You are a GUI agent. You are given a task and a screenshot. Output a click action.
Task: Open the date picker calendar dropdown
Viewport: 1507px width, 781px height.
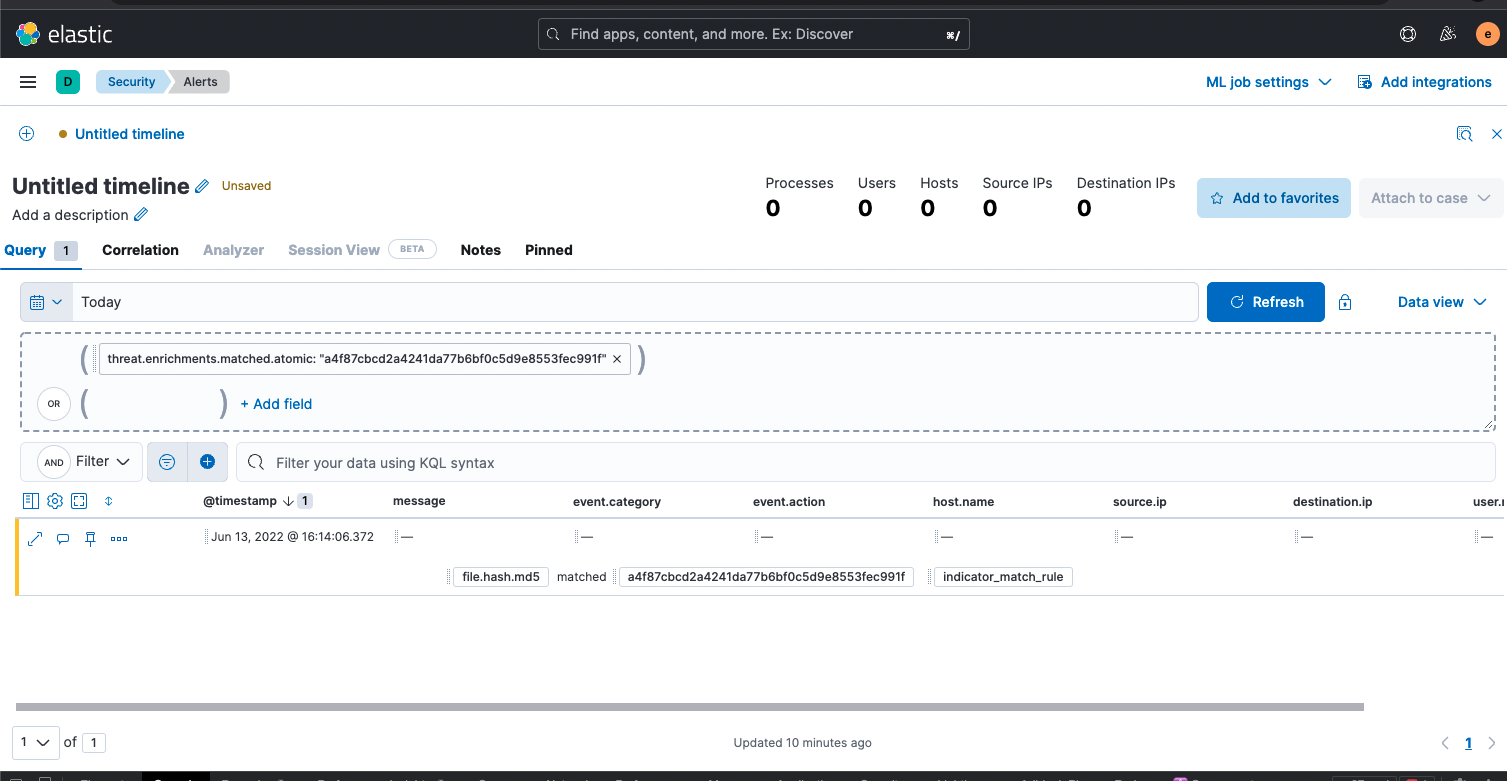tap(45, 301)
